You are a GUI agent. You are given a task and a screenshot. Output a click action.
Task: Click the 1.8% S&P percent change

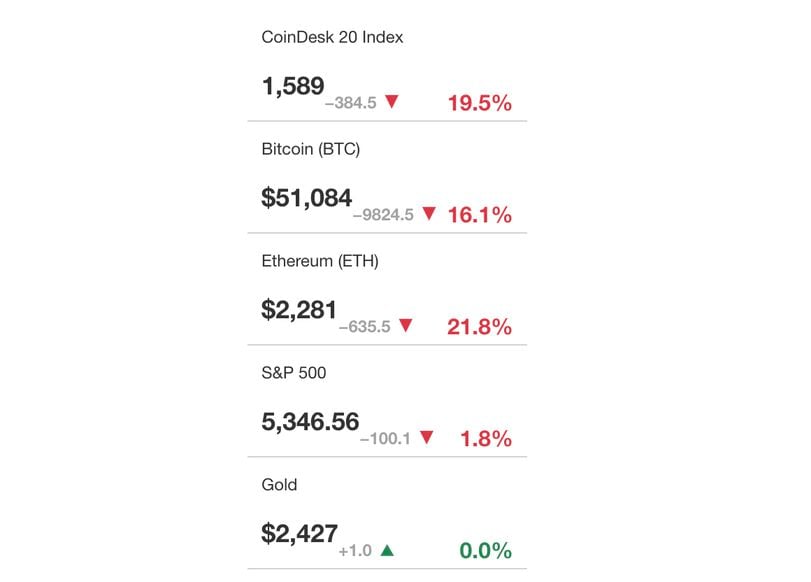tap(486, 439)
